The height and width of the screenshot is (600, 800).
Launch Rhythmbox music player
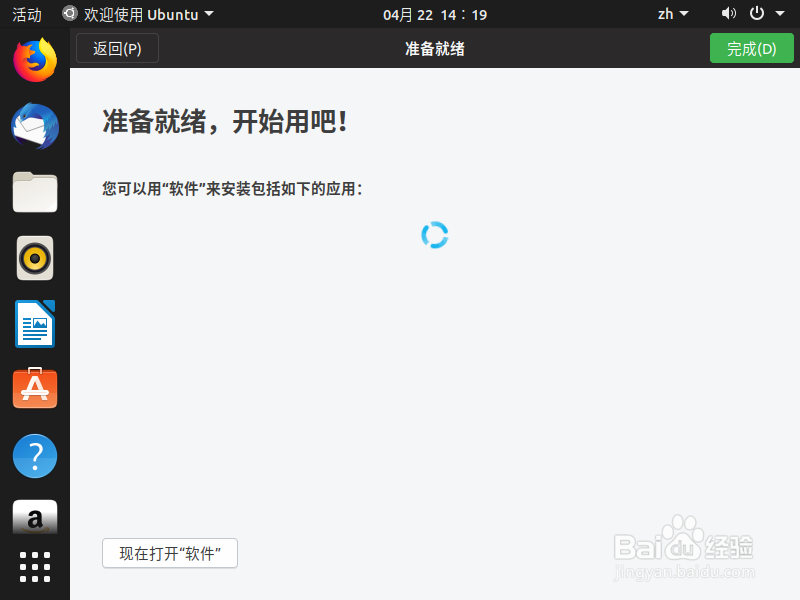click(35, 258)
